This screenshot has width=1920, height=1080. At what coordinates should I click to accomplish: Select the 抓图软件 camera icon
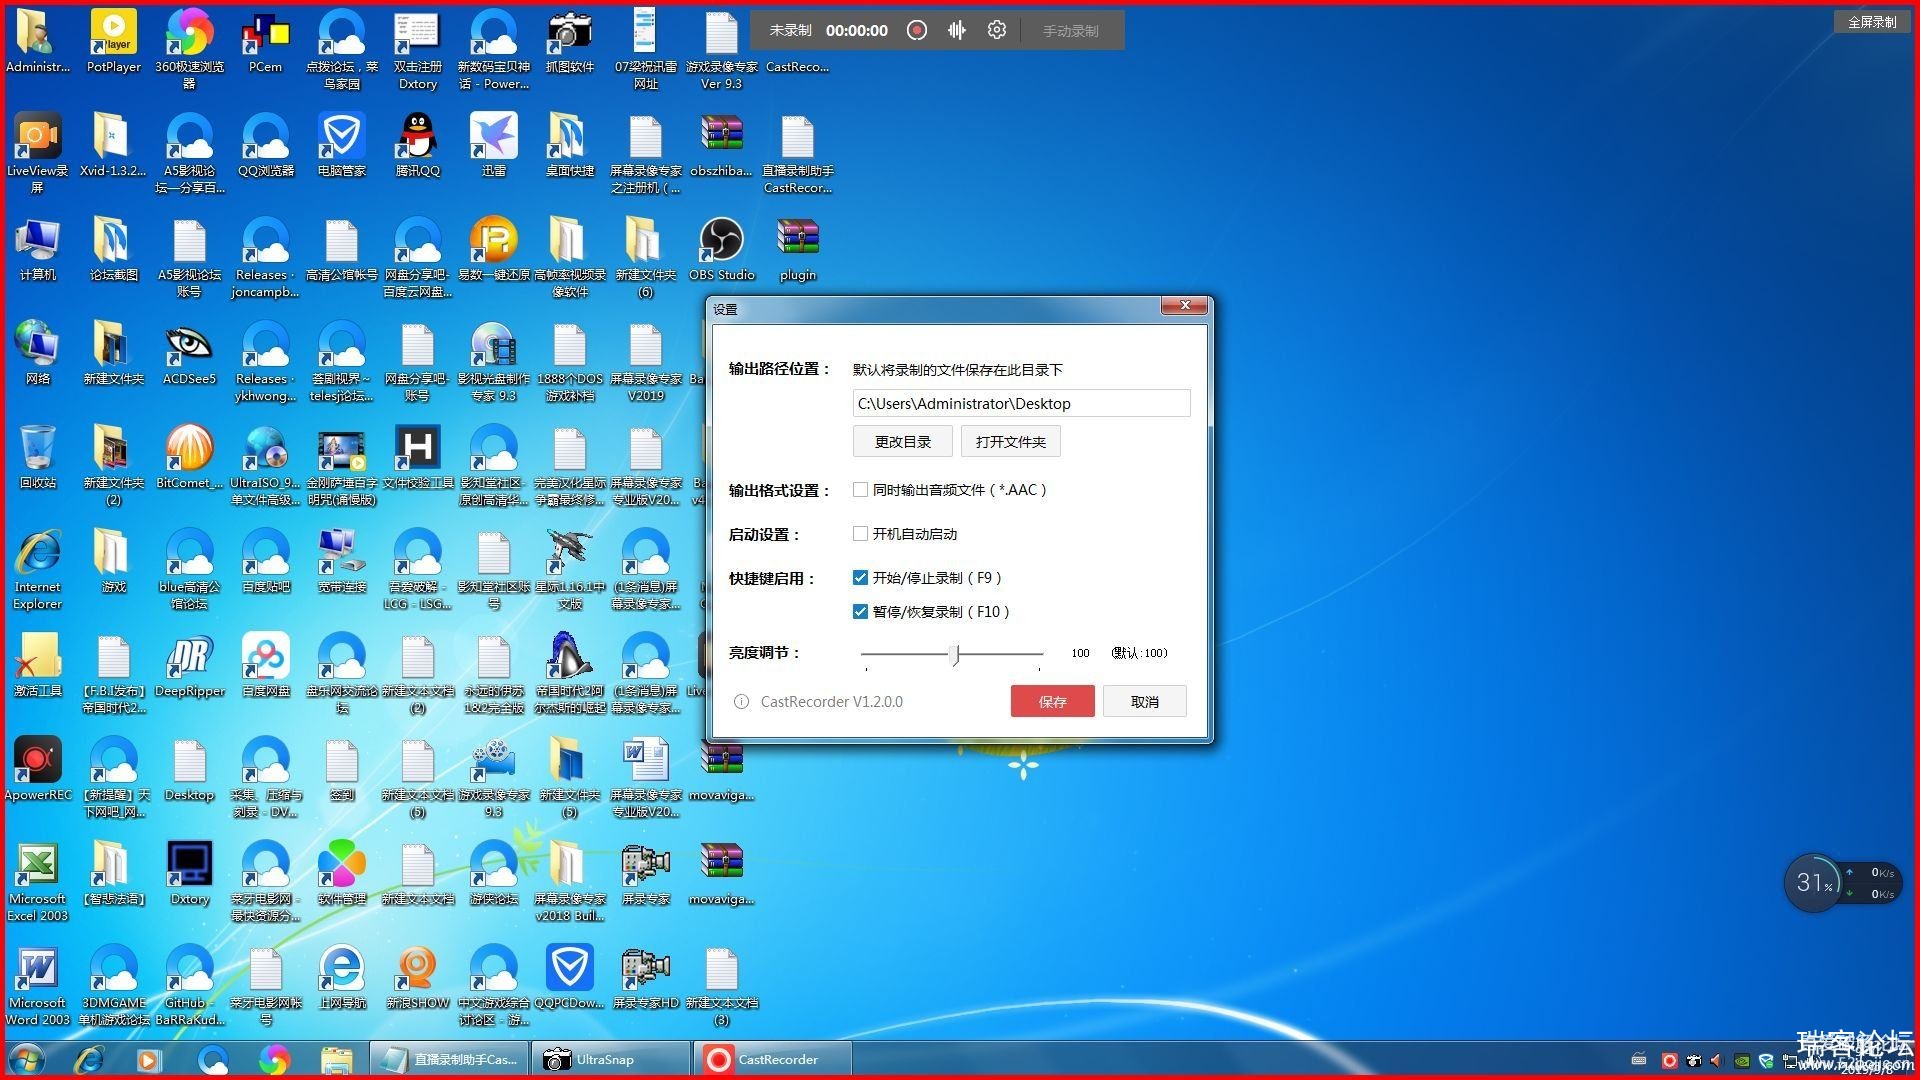point(570,42)
